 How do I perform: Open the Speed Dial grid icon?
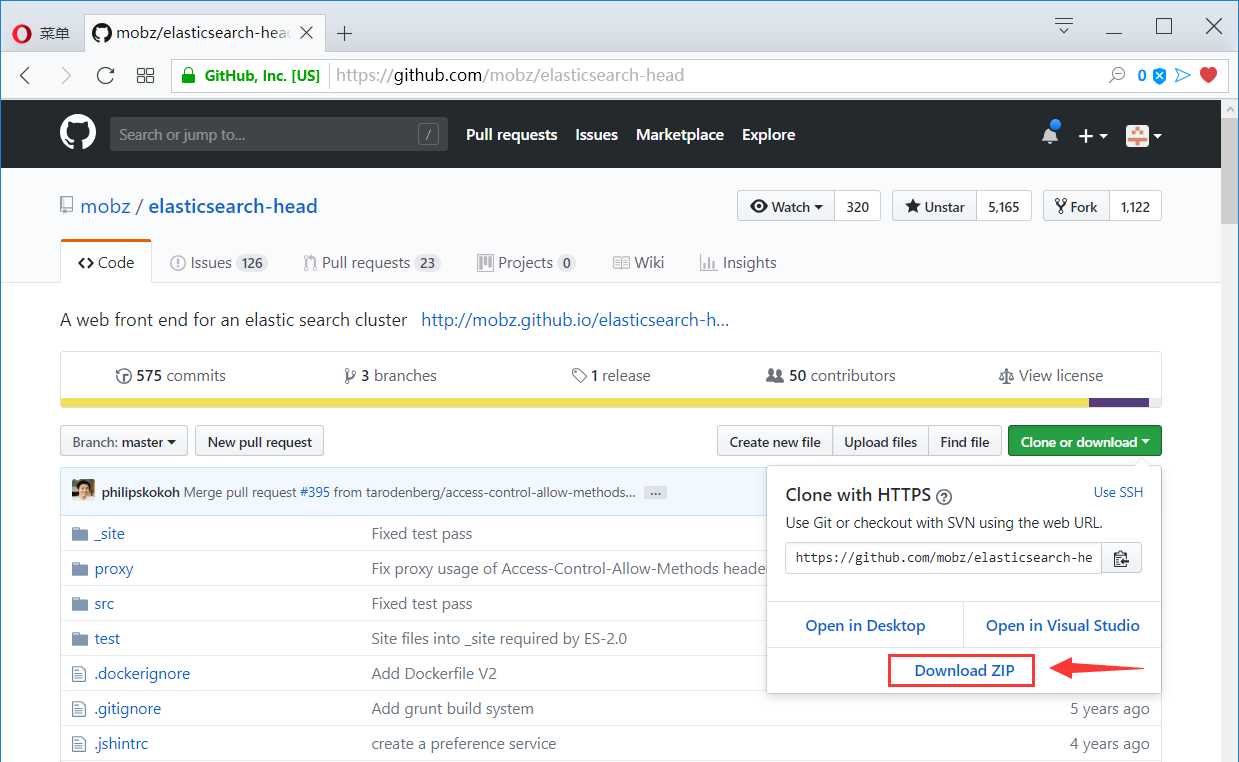(145, 75)
